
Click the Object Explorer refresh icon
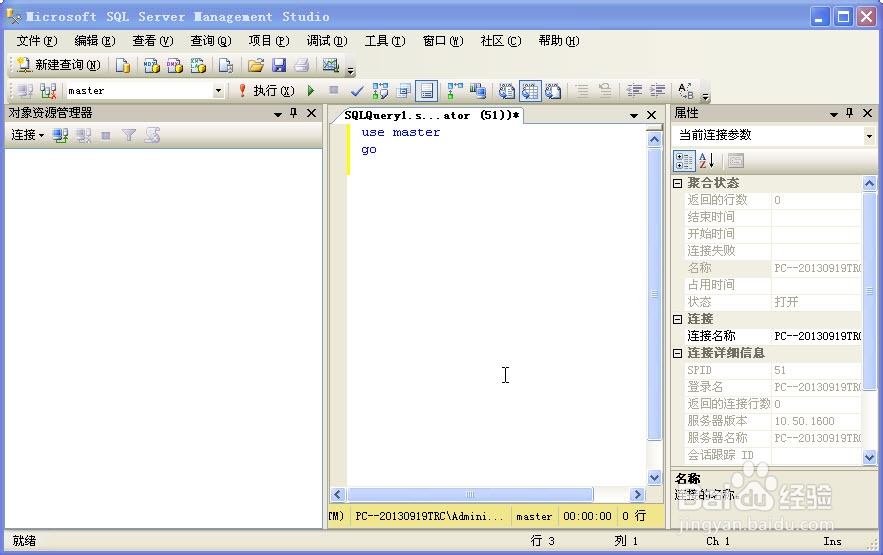pos(152,135)
